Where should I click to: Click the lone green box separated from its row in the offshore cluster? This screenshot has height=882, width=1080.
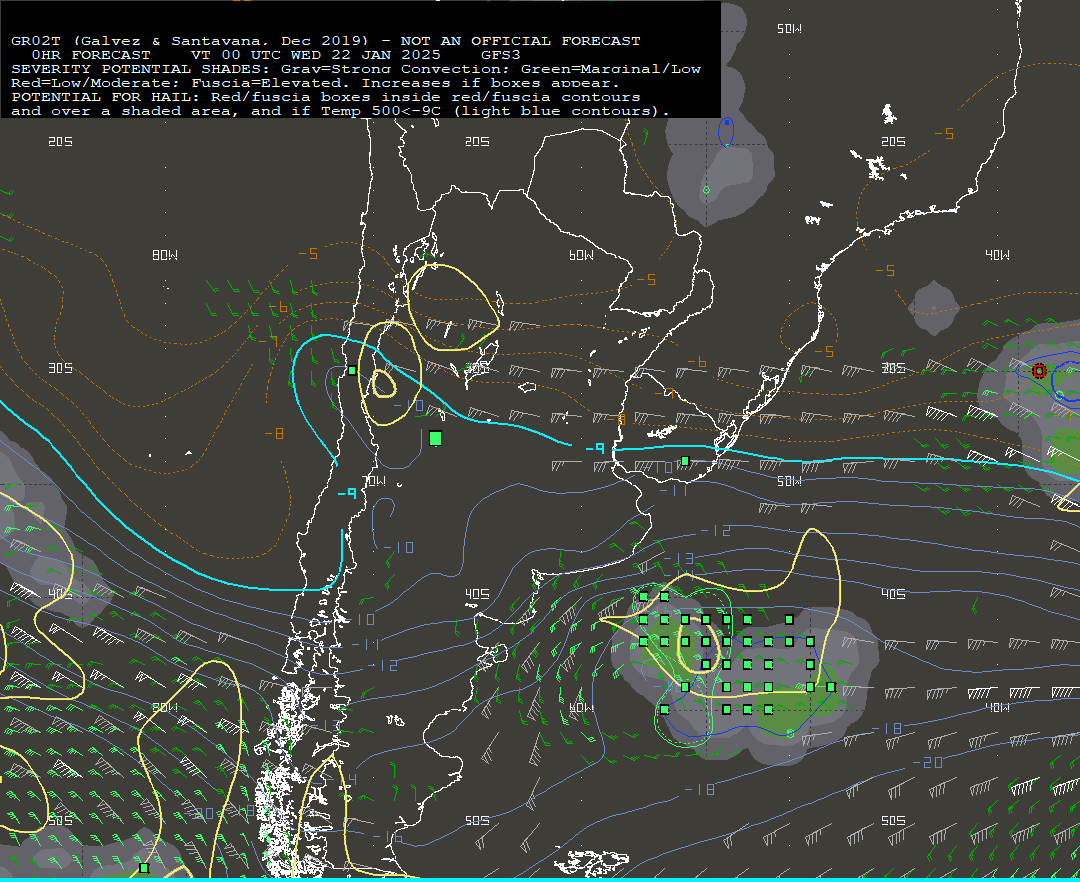[789, 619]
